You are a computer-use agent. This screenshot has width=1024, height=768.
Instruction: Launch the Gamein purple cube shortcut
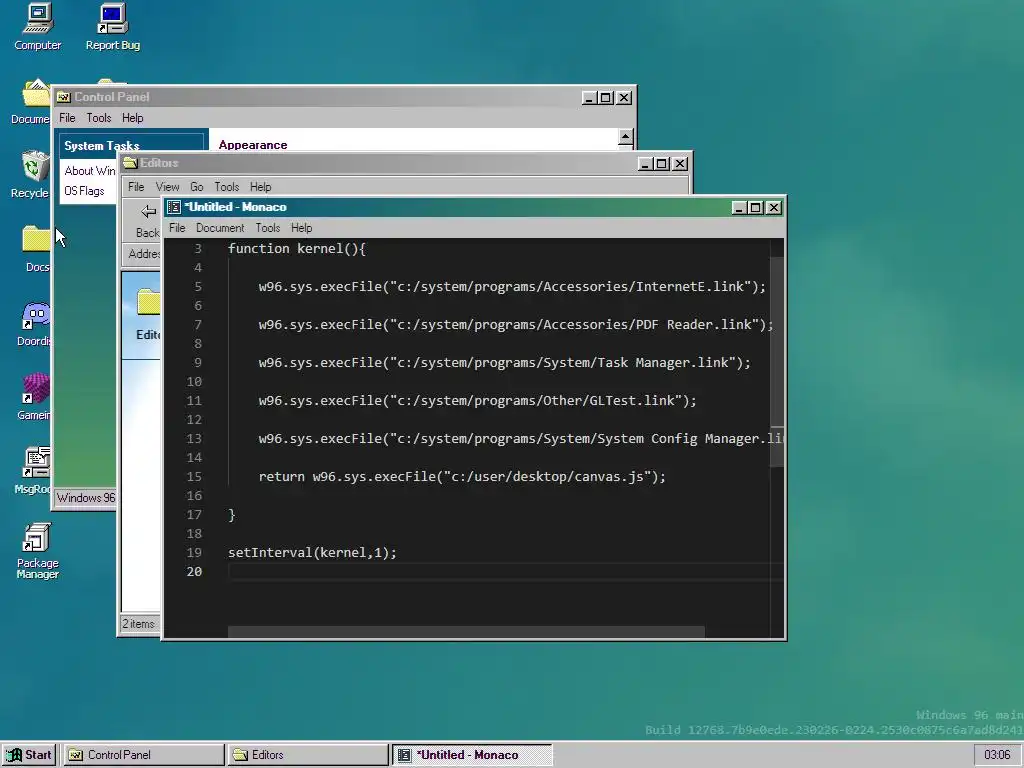(x=35, y=396)
